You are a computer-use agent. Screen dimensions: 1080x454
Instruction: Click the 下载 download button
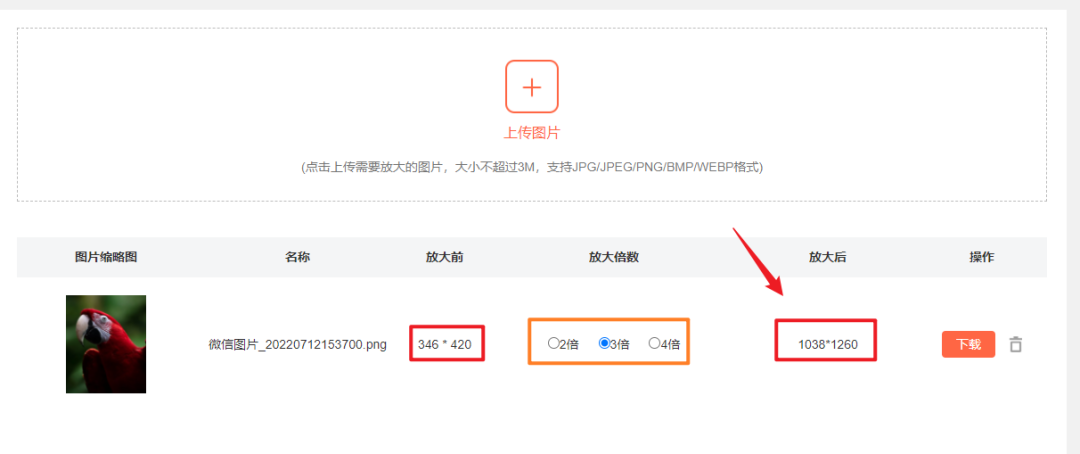tap(968, 344)
